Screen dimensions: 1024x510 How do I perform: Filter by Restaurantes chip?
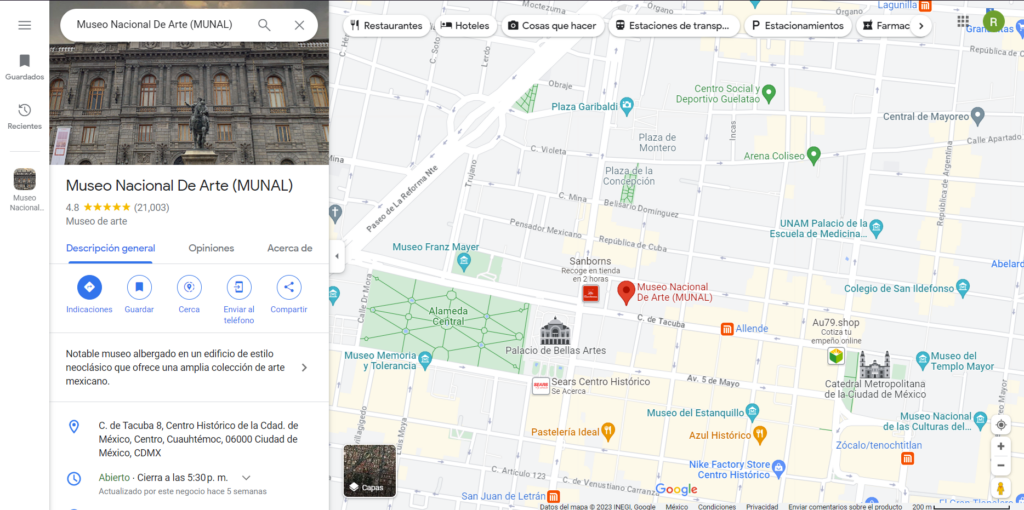click(x=387, y=26)
